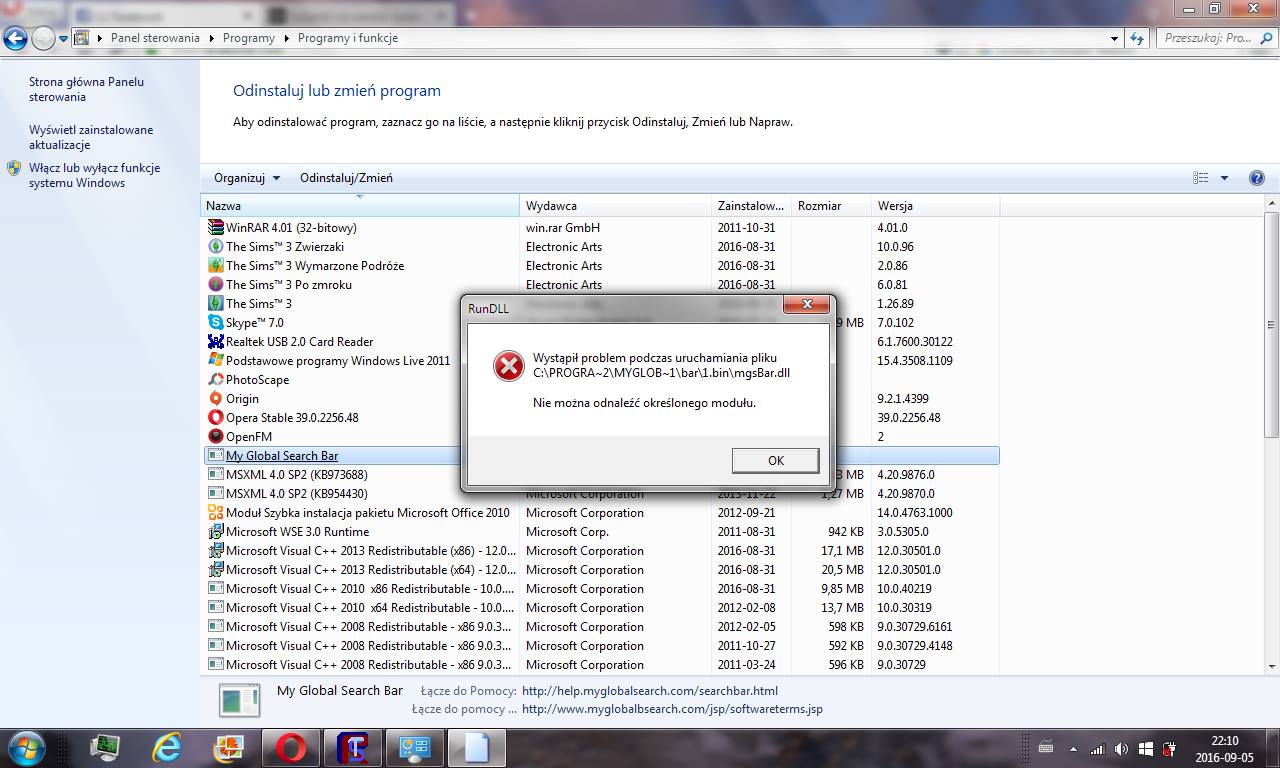This screenshot has height=768, width=1280.
Task: Open the address bar history dropdown
Action: [x=1114, y=38]
